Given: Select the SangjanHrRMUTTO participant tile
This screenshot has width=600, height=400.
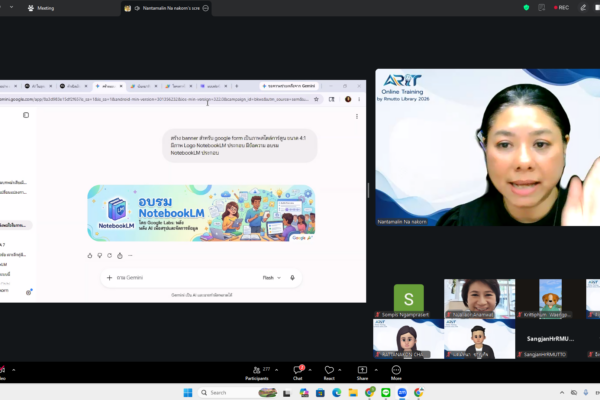Looking at the screenshot, I should (550, 339).
